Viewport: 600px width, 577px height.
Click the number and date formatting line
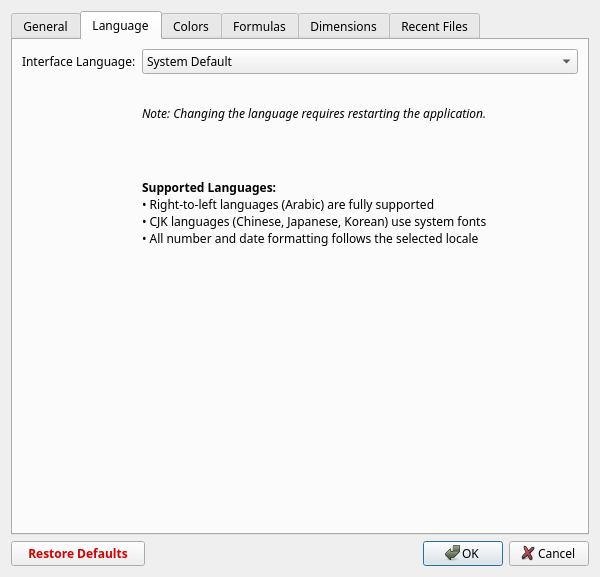click(x=309, y=239)
